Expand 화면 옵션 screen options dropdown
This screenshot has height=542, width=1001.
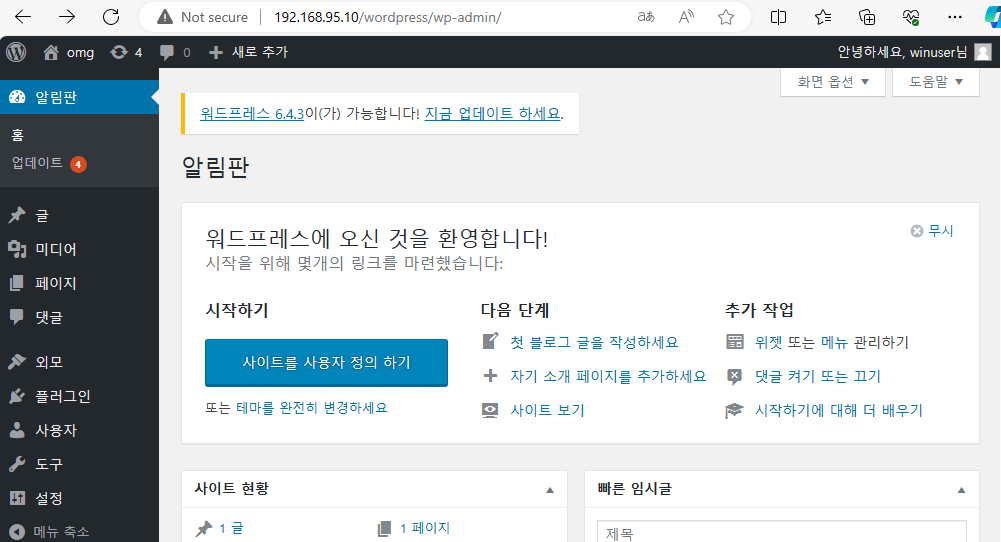click(x=832, y=82)
